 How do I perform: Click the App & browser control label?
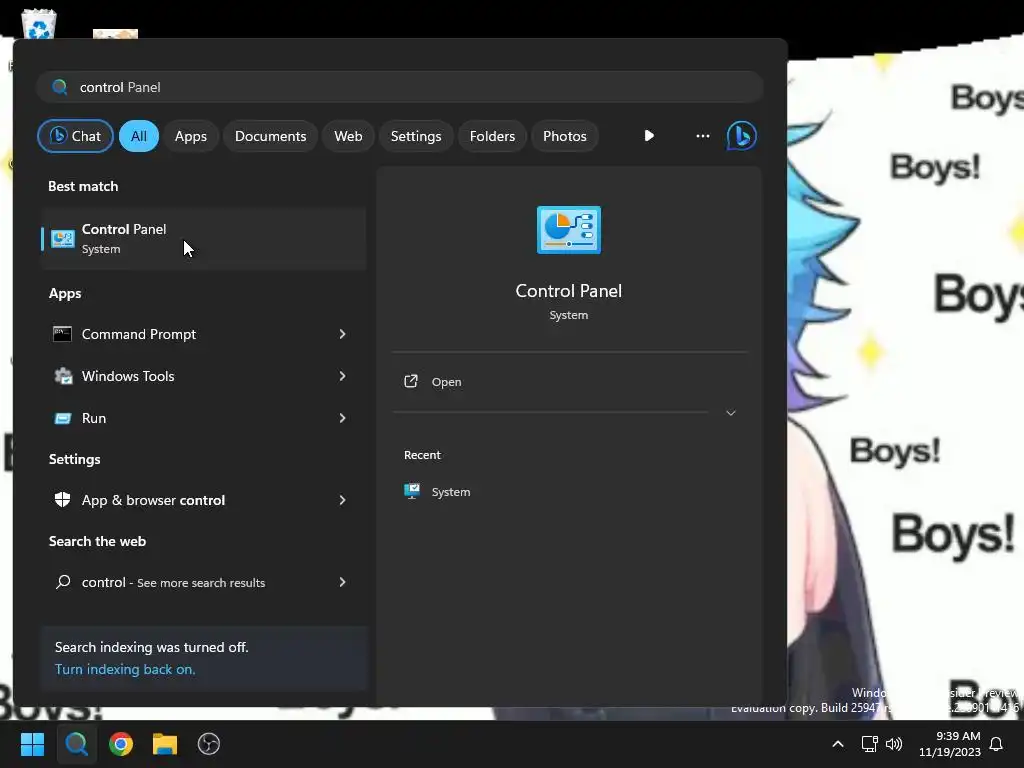coord(153,500)
